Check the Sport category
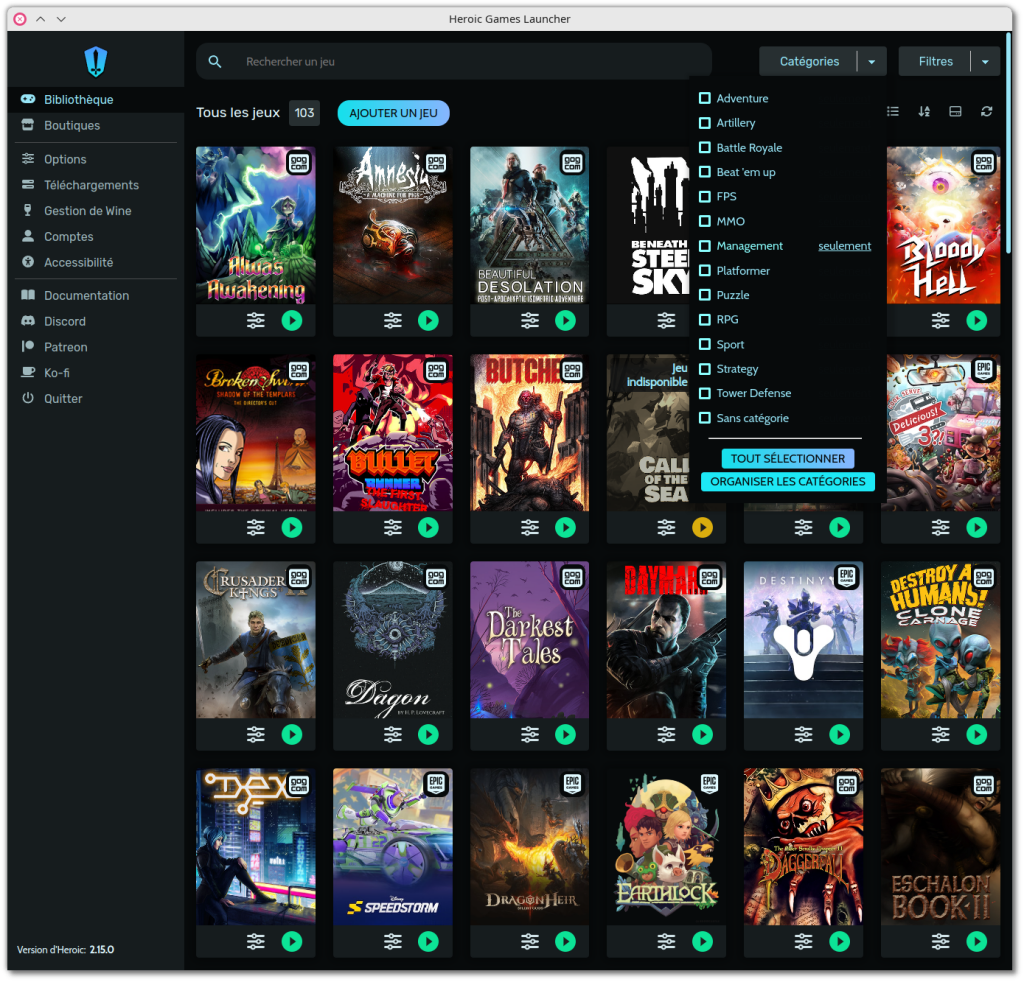1024x982 pixels. (x=705, y=344)
